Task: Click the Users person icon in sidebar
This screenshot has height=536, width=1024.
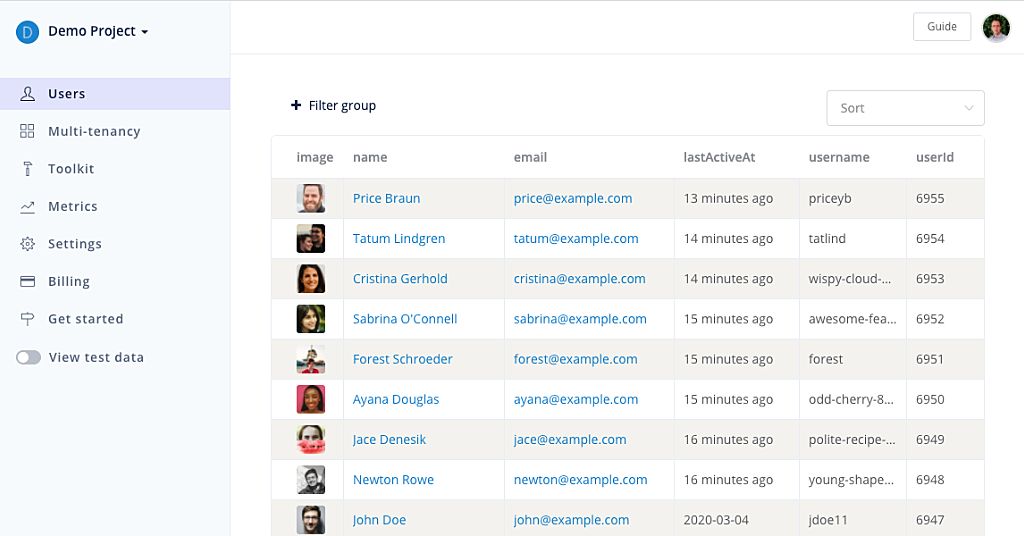Action: (27, 94)
